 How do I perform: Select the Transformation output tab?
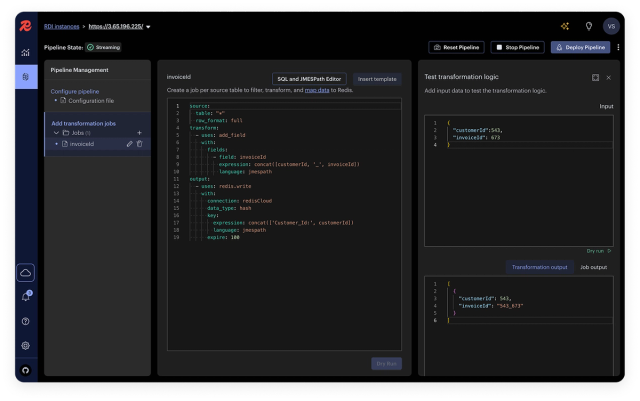540,267
